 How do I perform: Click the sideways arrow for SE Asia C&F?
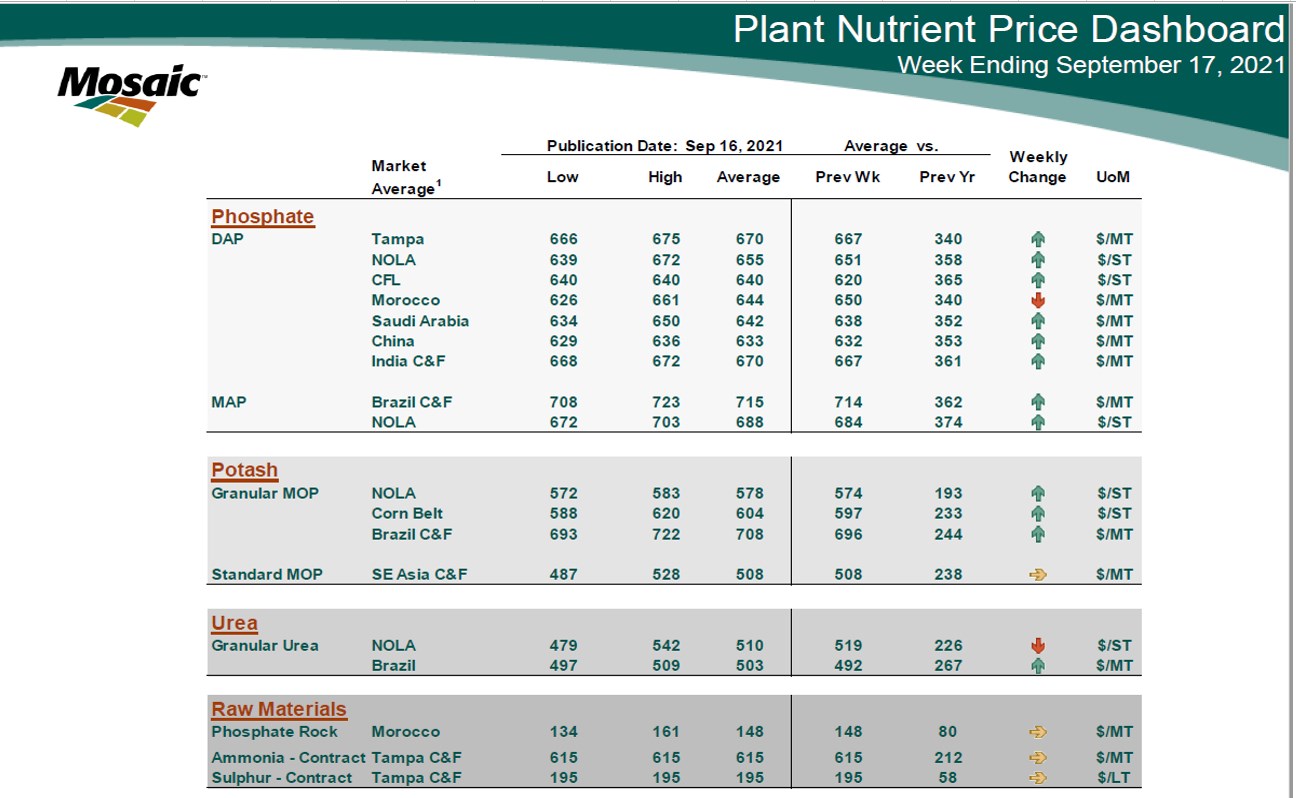1038,575
